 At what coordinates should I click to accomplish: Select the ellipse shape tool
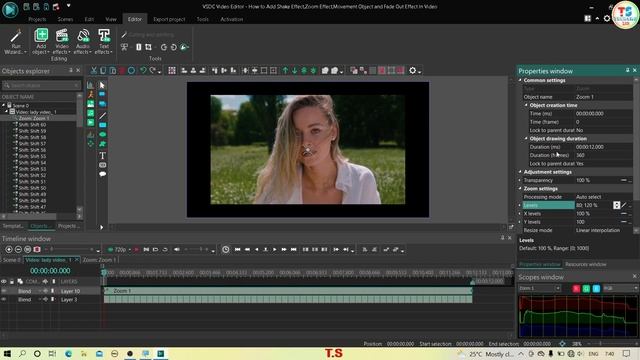(102, 134)
